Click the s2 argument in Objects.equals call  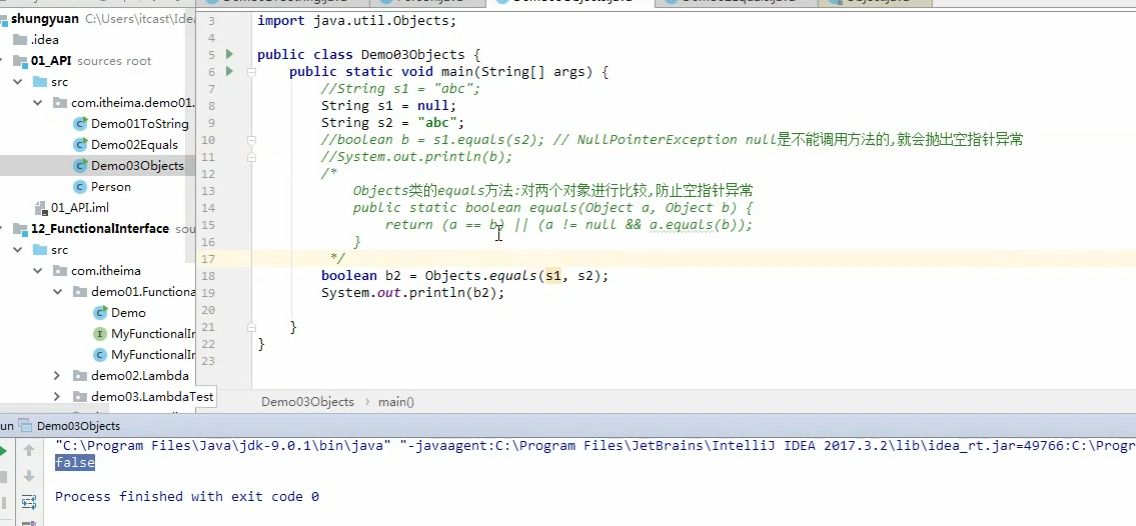click(x=585, y=275)
